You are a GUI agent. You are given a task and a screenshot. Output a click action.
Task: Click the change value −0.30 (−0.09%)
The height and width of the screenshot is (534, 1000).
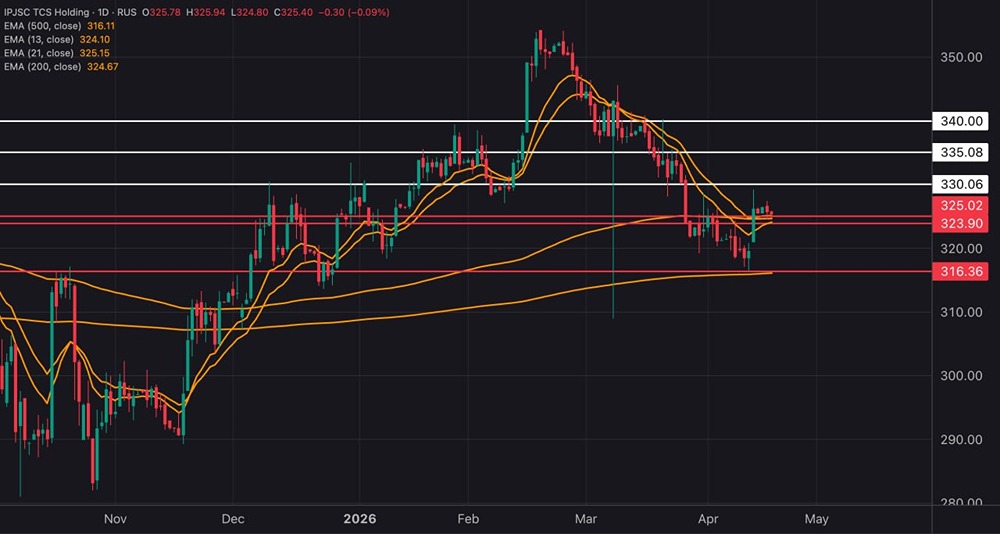pyautogui.click(x=354, y=13)
